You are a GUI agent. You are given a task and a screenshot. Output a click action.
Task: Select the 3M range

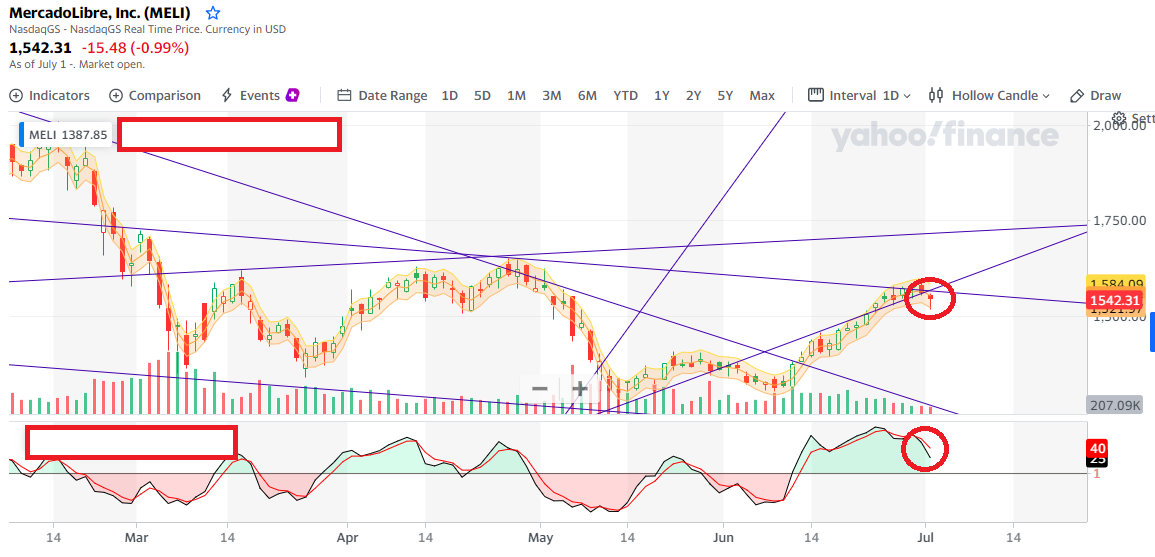[552, 95]
